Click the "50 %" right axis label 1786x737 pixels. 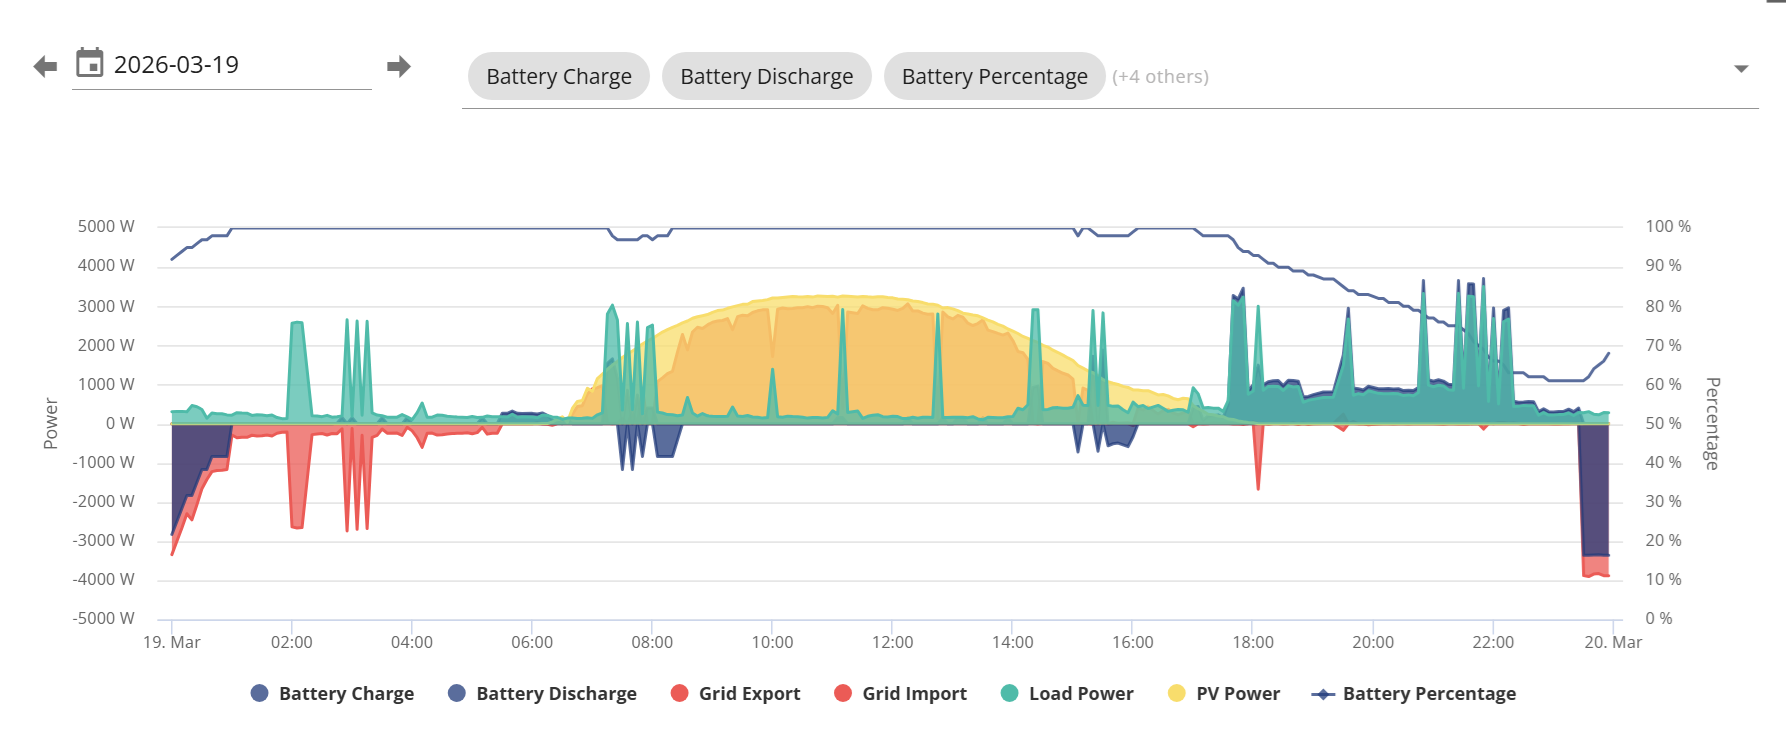click(x=1664, y=423)
